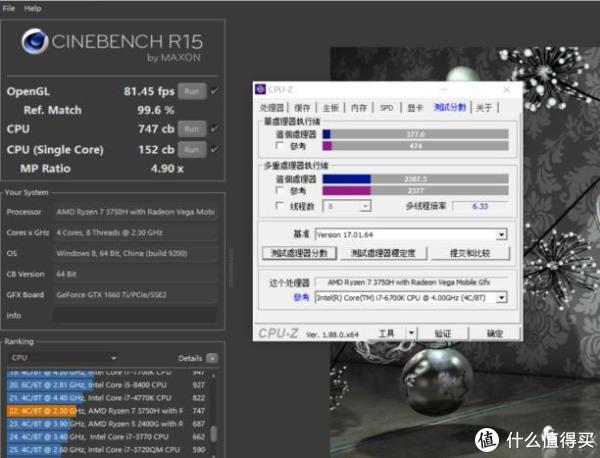Select the AMD Ryzen 5 2400G ranking row
The height and width of the screenshot is (458, 600).
click(107, 424)
